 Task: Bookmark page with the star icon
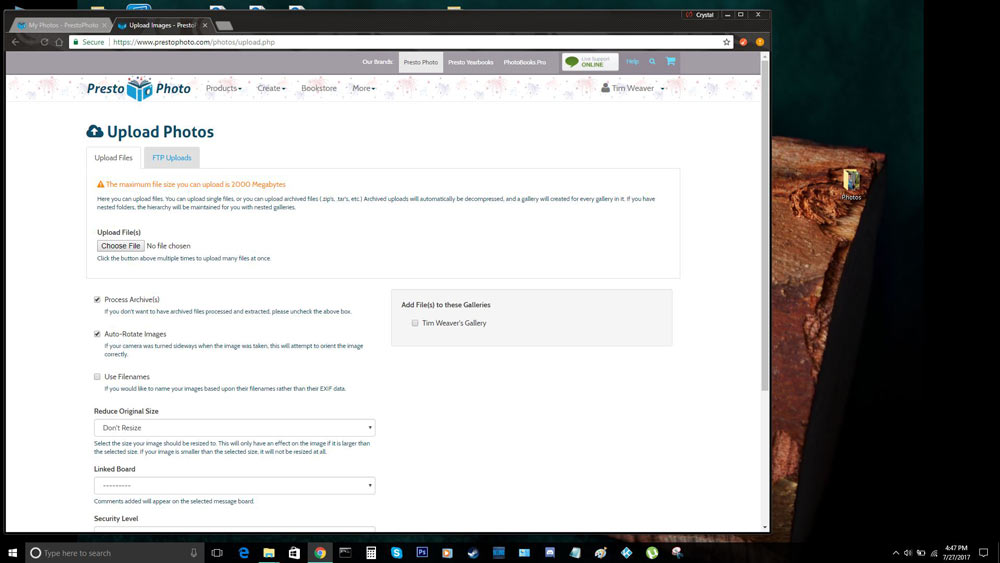point(727,42)
